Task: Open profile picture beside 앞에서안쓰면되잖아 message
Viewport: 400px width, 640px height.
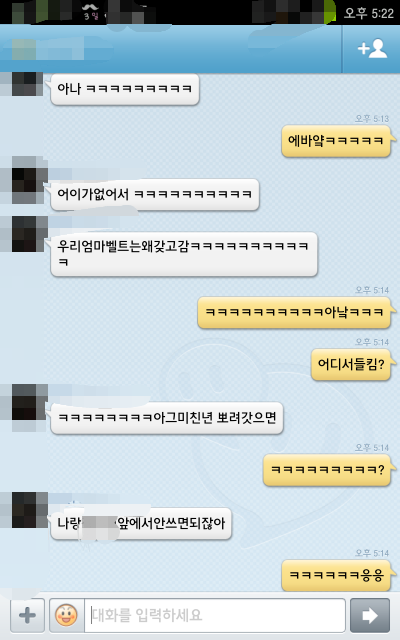Action: coord(30,510)
